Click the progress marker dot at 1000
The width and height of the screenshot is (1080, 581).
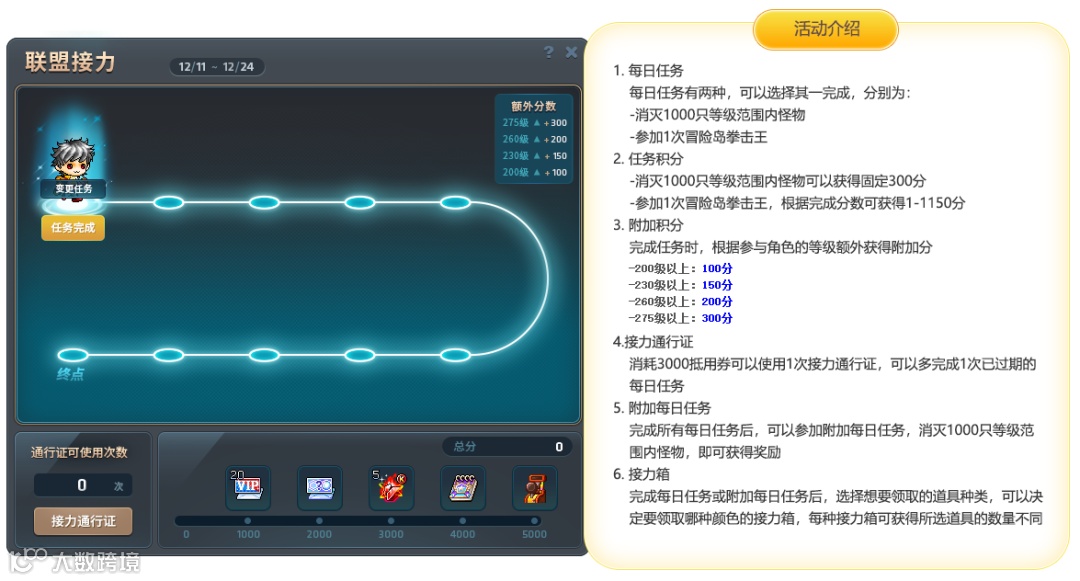click(248, 521)
